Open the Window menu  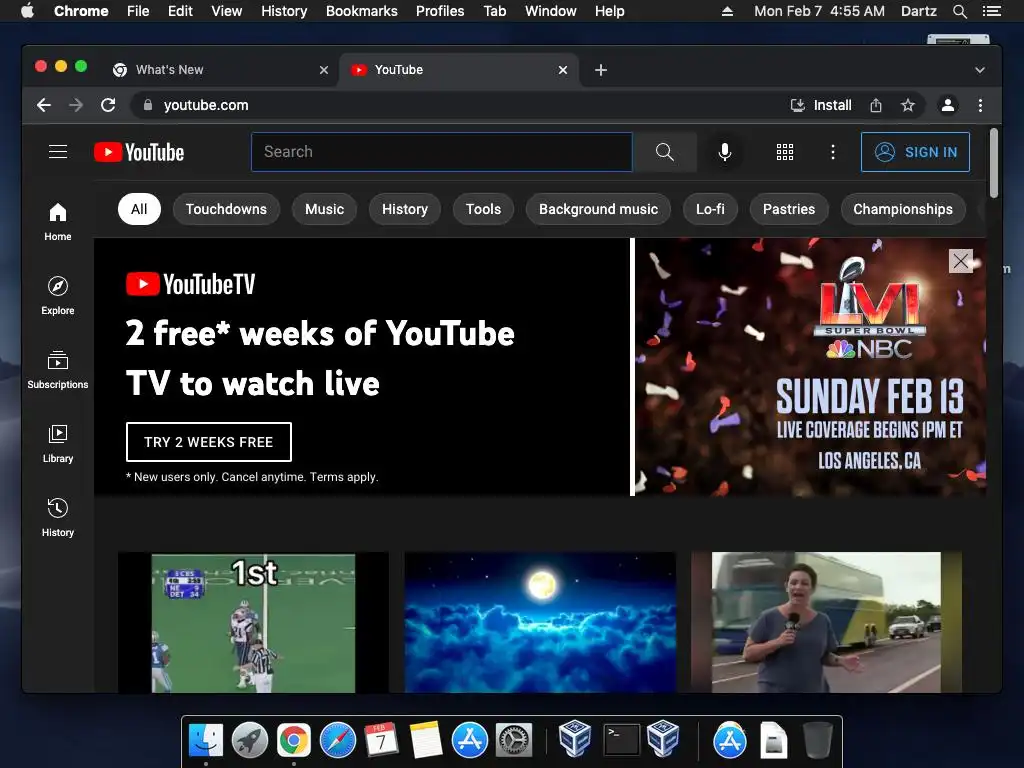551,11
